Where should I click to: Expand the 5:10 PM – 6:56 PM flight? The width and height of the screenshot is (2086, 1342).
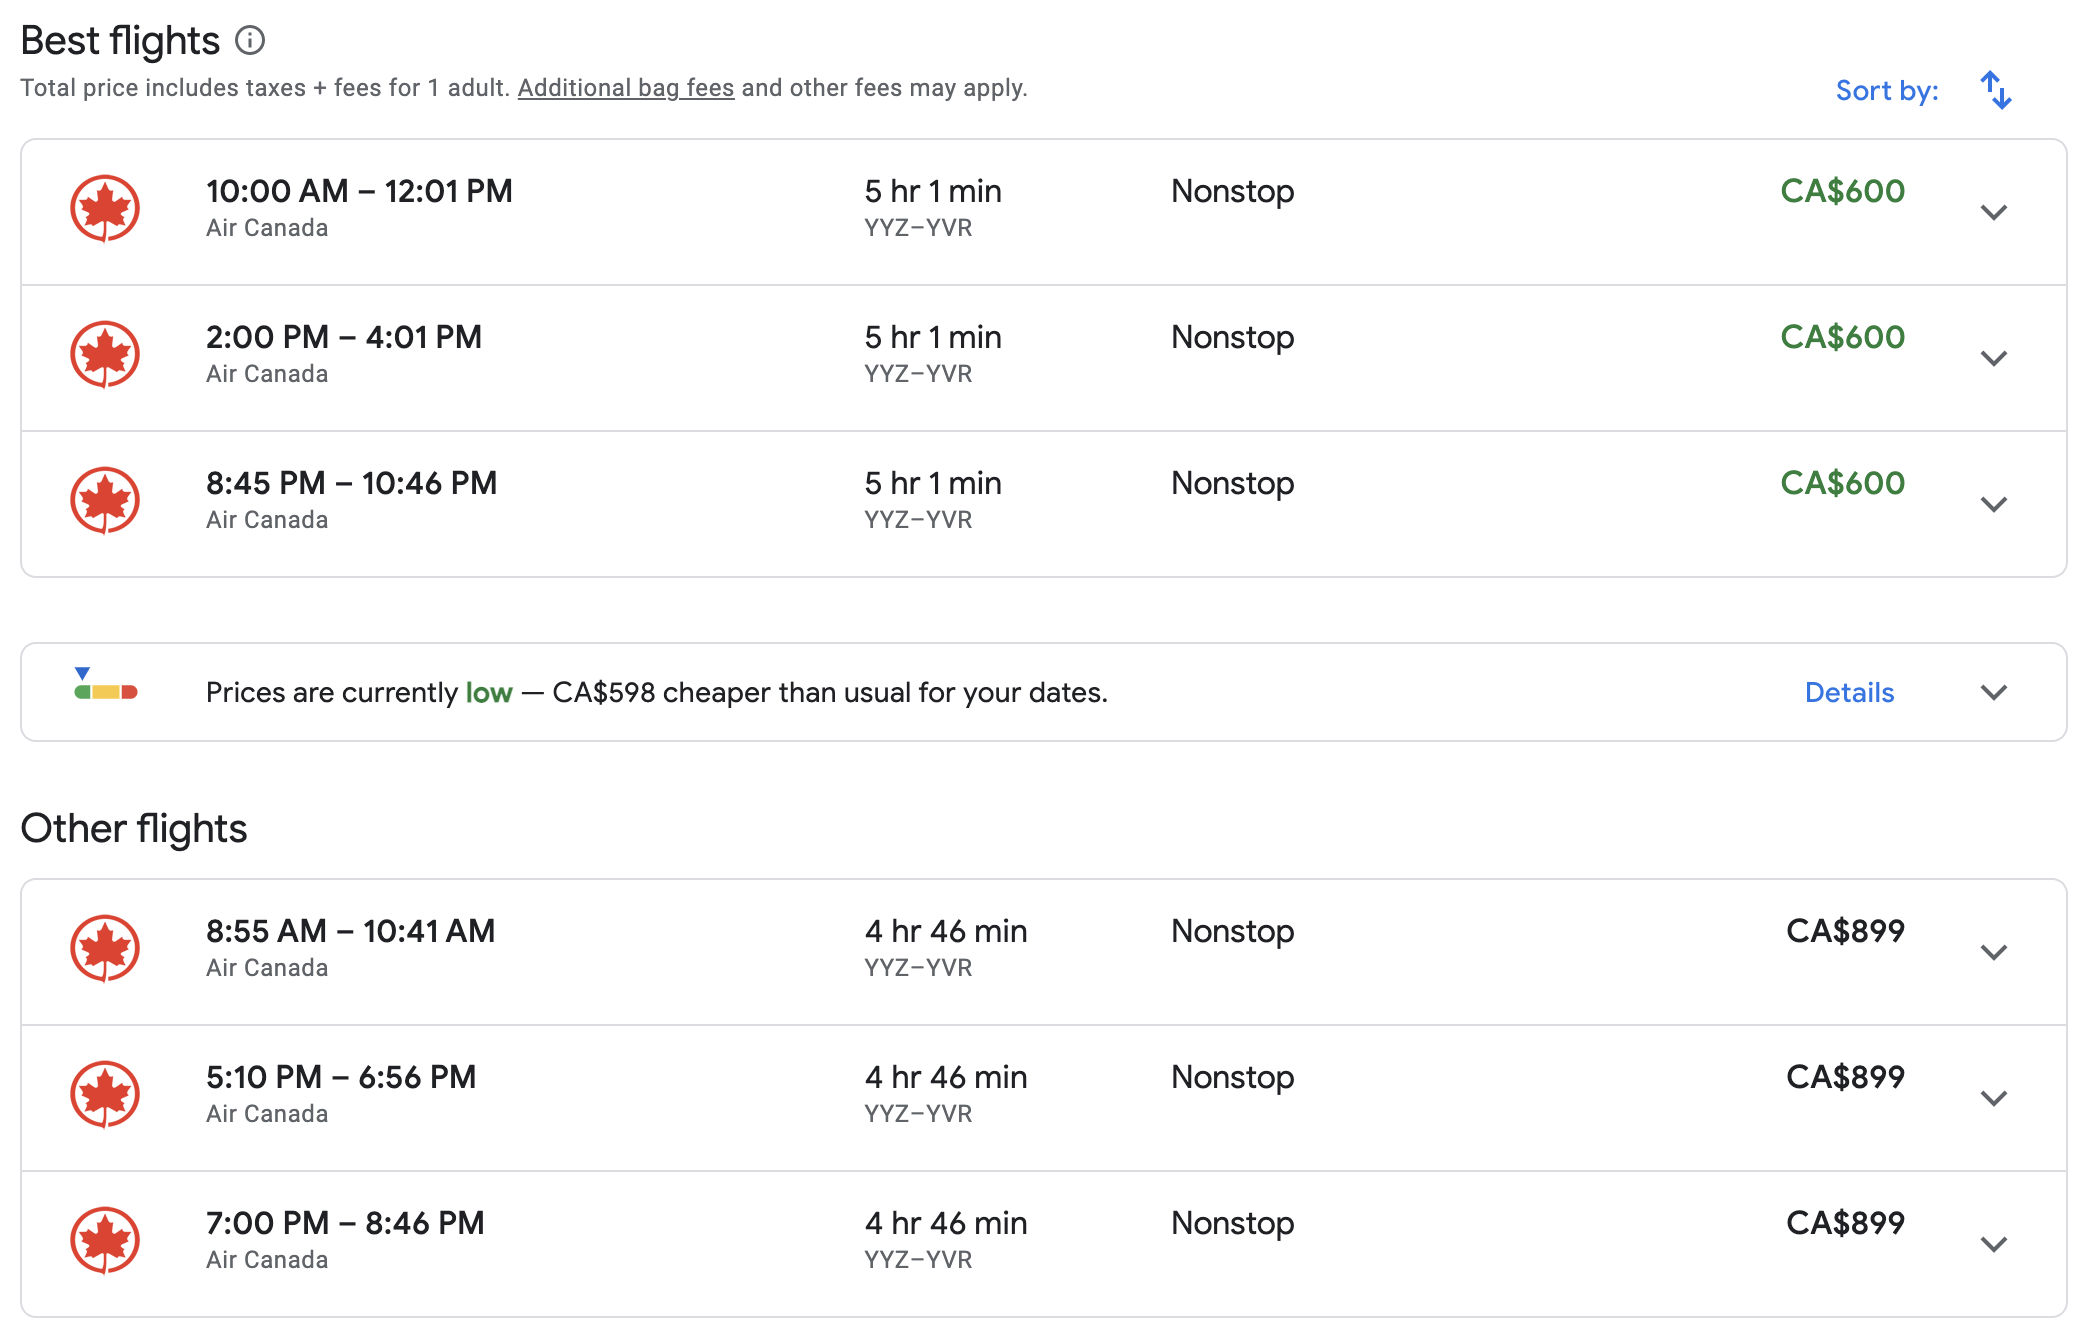point(1993,1098)
